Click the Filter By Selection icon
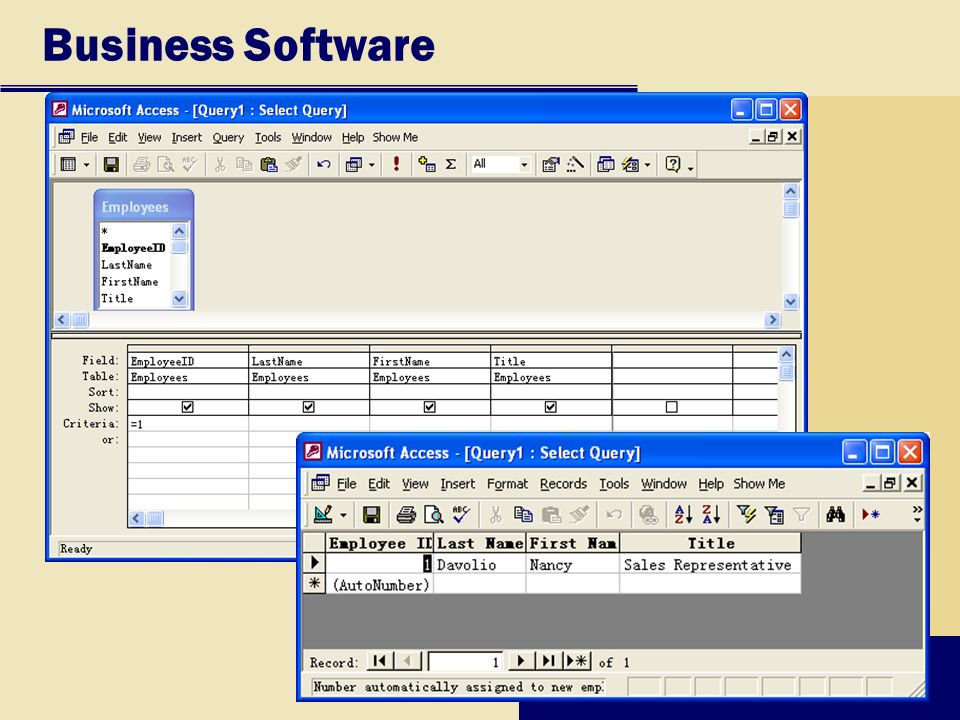This screenshot has height=720, width=960. point(746,514)
